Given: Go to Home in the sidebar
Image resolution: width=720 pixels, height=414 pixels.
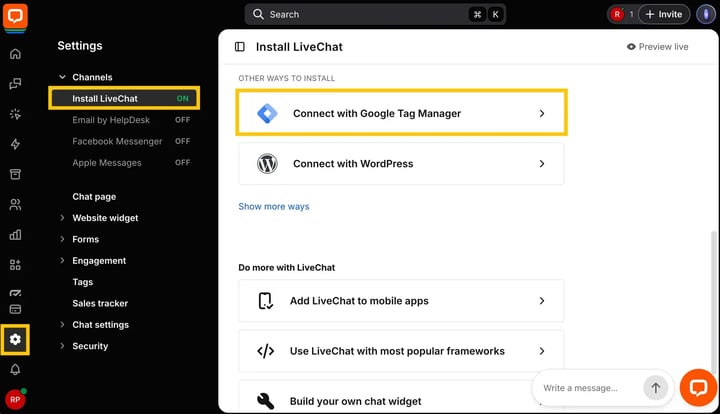Looking at the screenshot, I should (15, 54).
